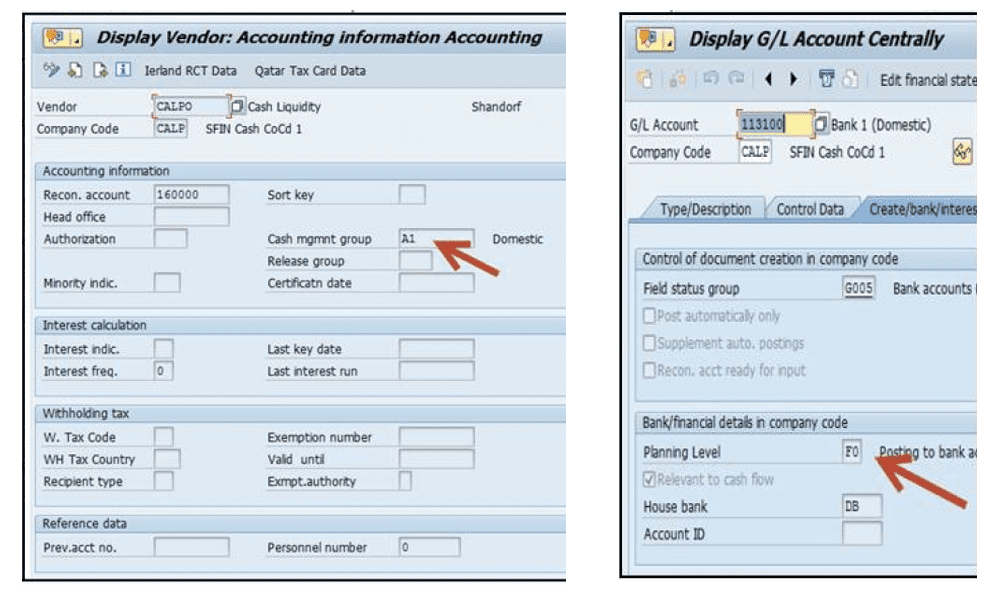Click the Cash mgmnt group field A1
The height and width of the screenshot is (596, 993).
point(436,239)
